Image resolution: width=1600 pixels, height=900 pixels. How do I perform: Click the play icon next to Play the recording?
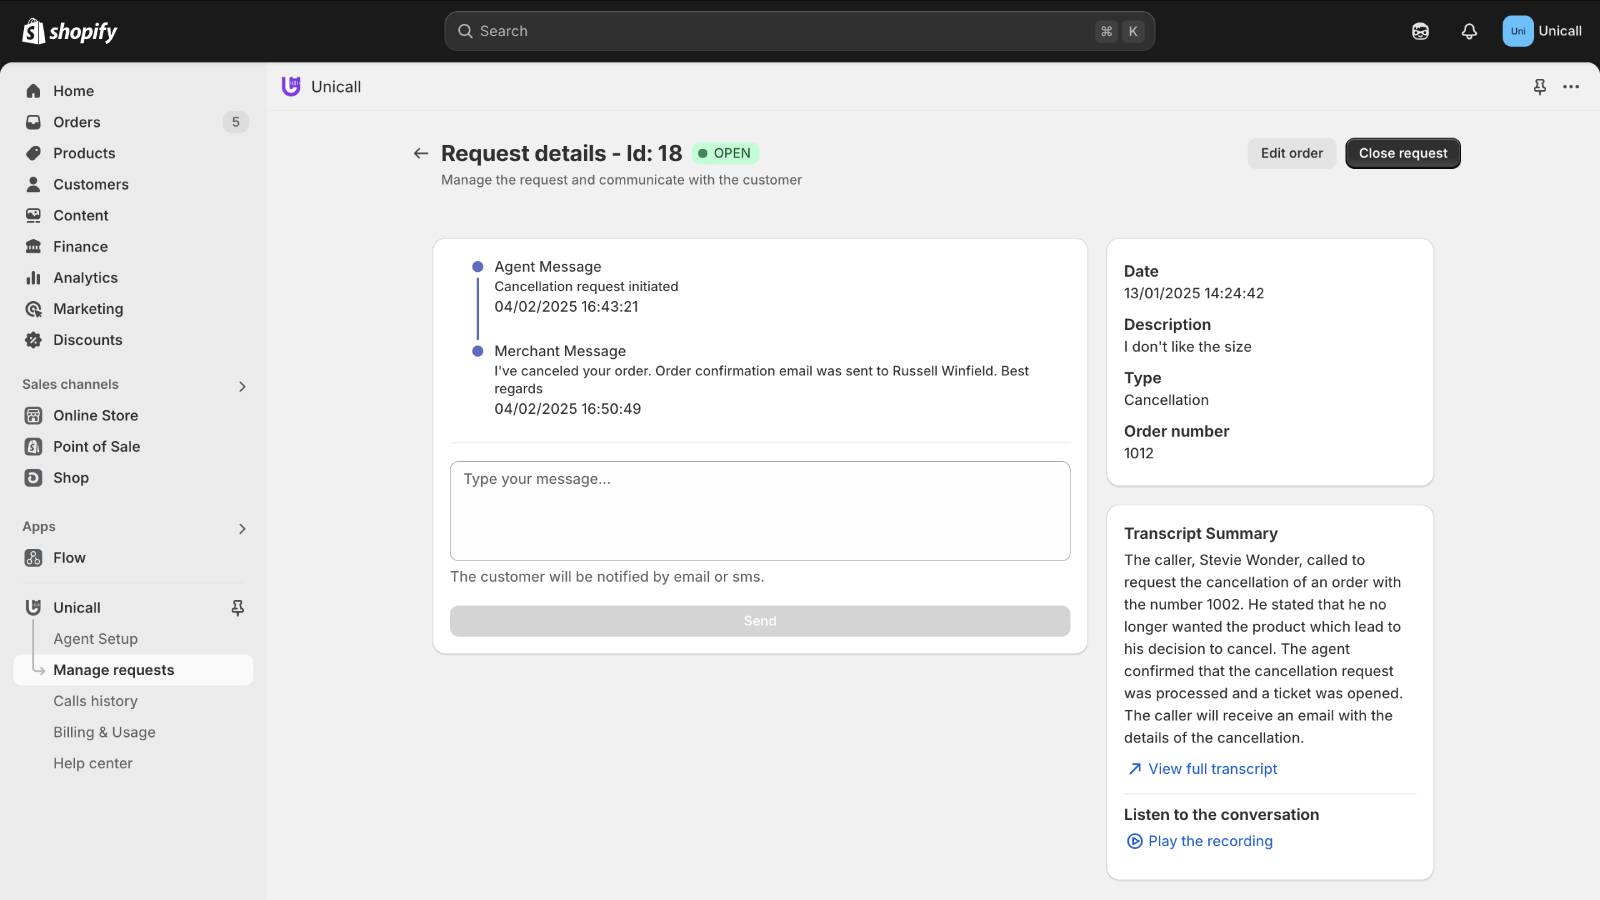coord(1135,841)
